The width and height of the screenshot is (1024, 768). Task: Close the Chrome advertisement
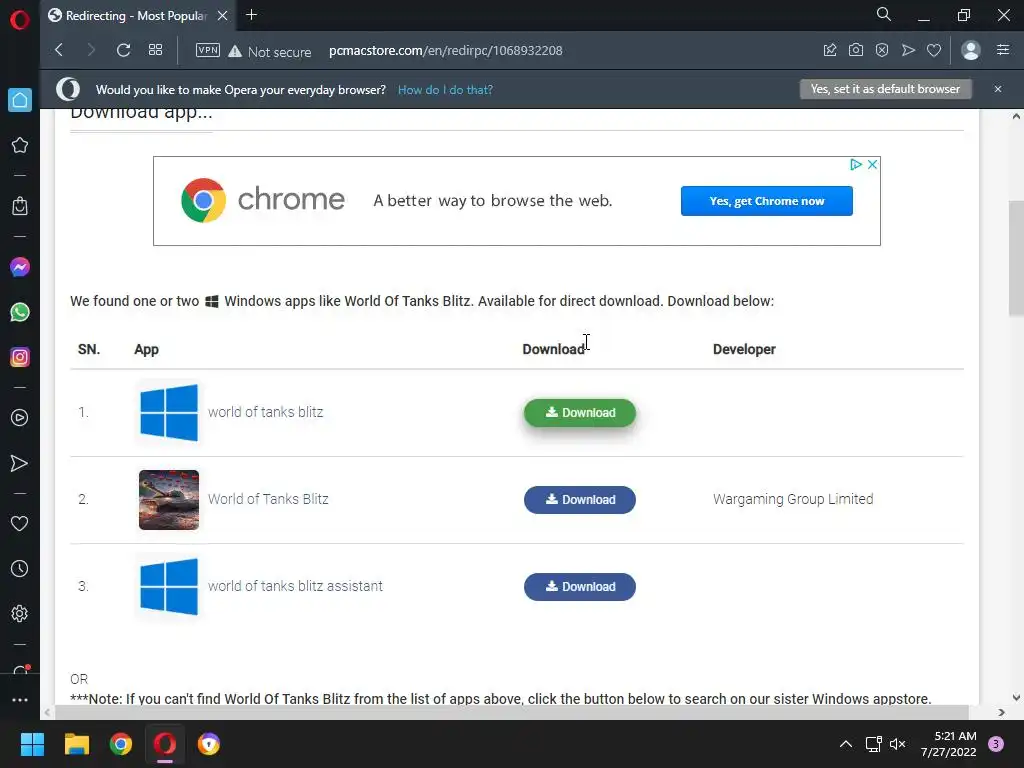pyautogui.click(x=872, y=165)
